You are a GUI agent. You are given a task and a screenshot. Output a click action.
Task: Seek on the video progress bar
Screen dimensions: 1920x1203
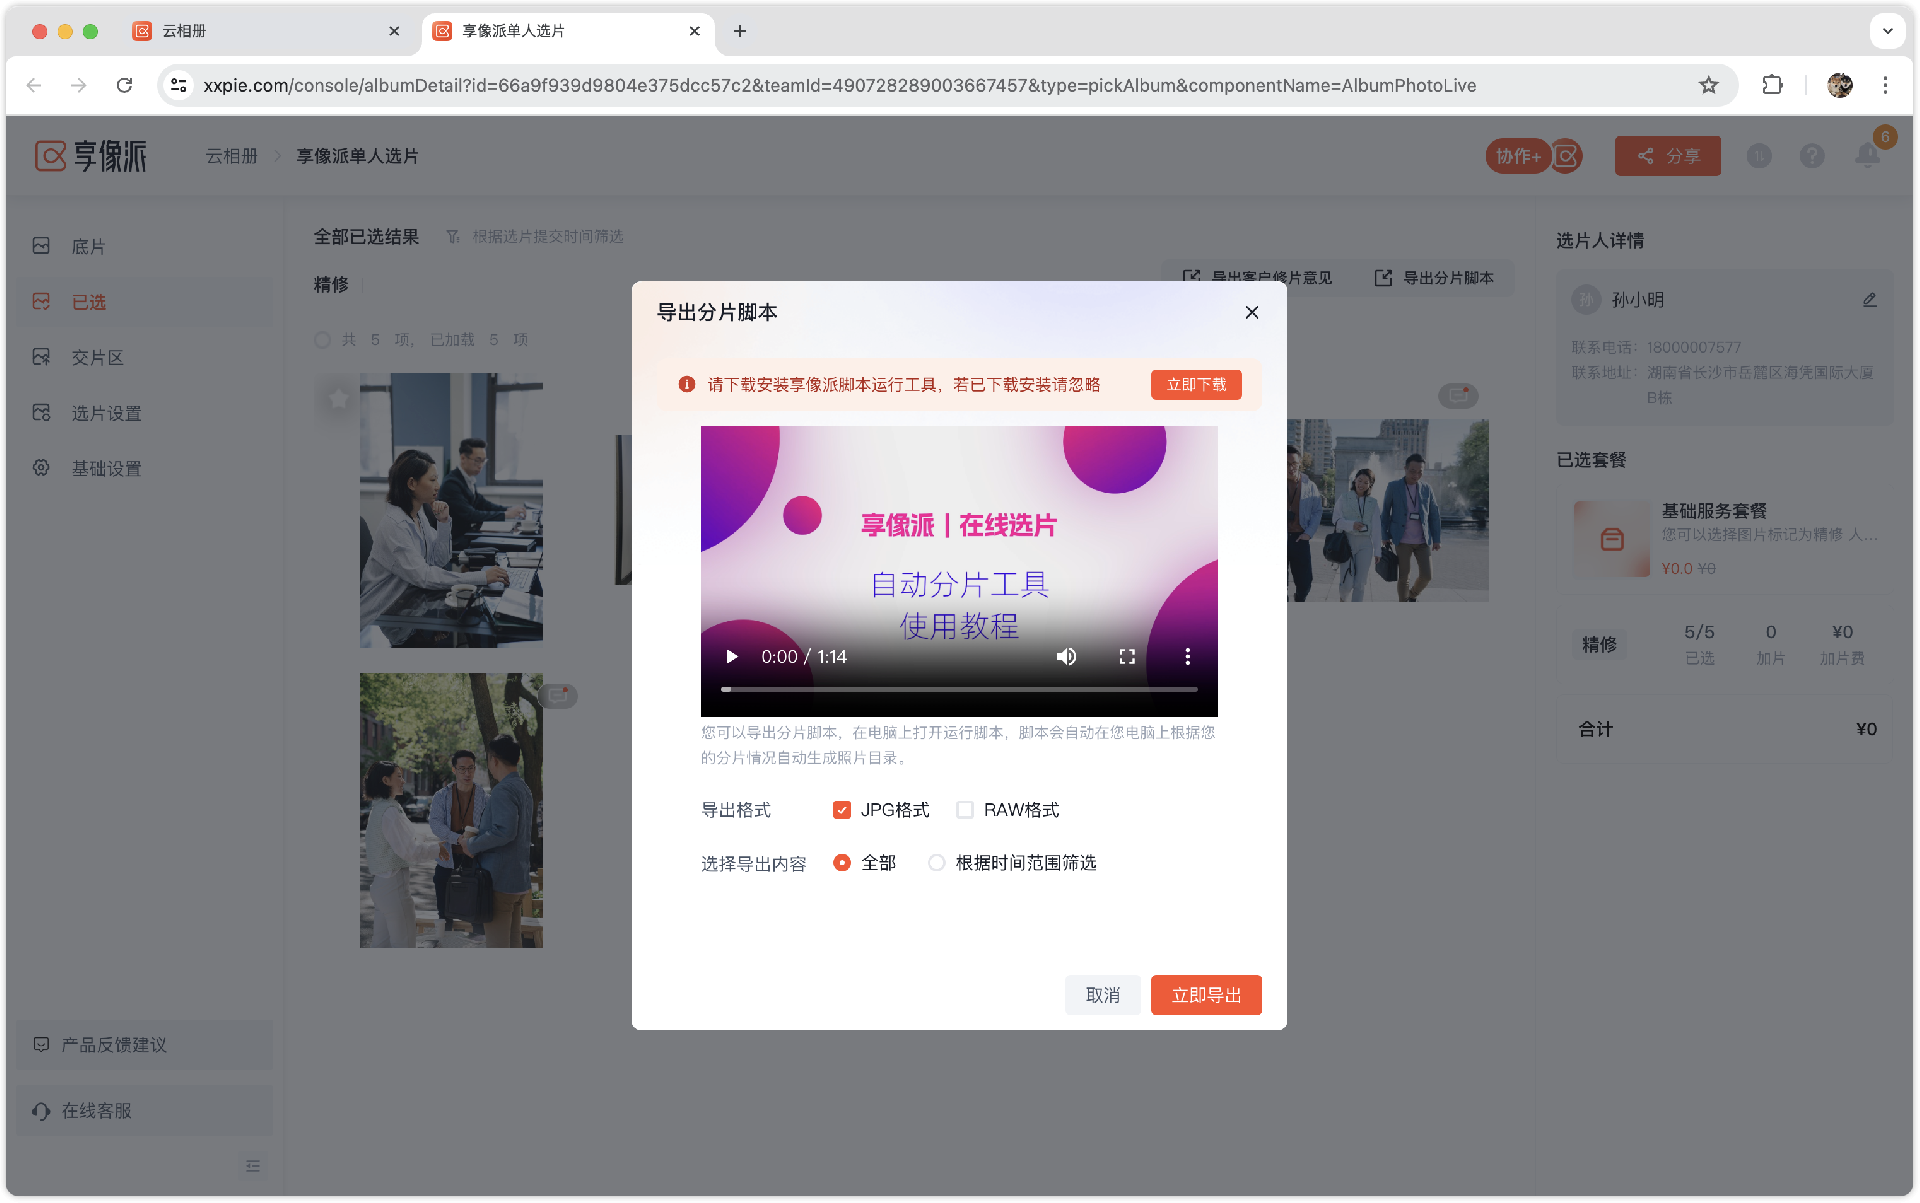point(958,689)
